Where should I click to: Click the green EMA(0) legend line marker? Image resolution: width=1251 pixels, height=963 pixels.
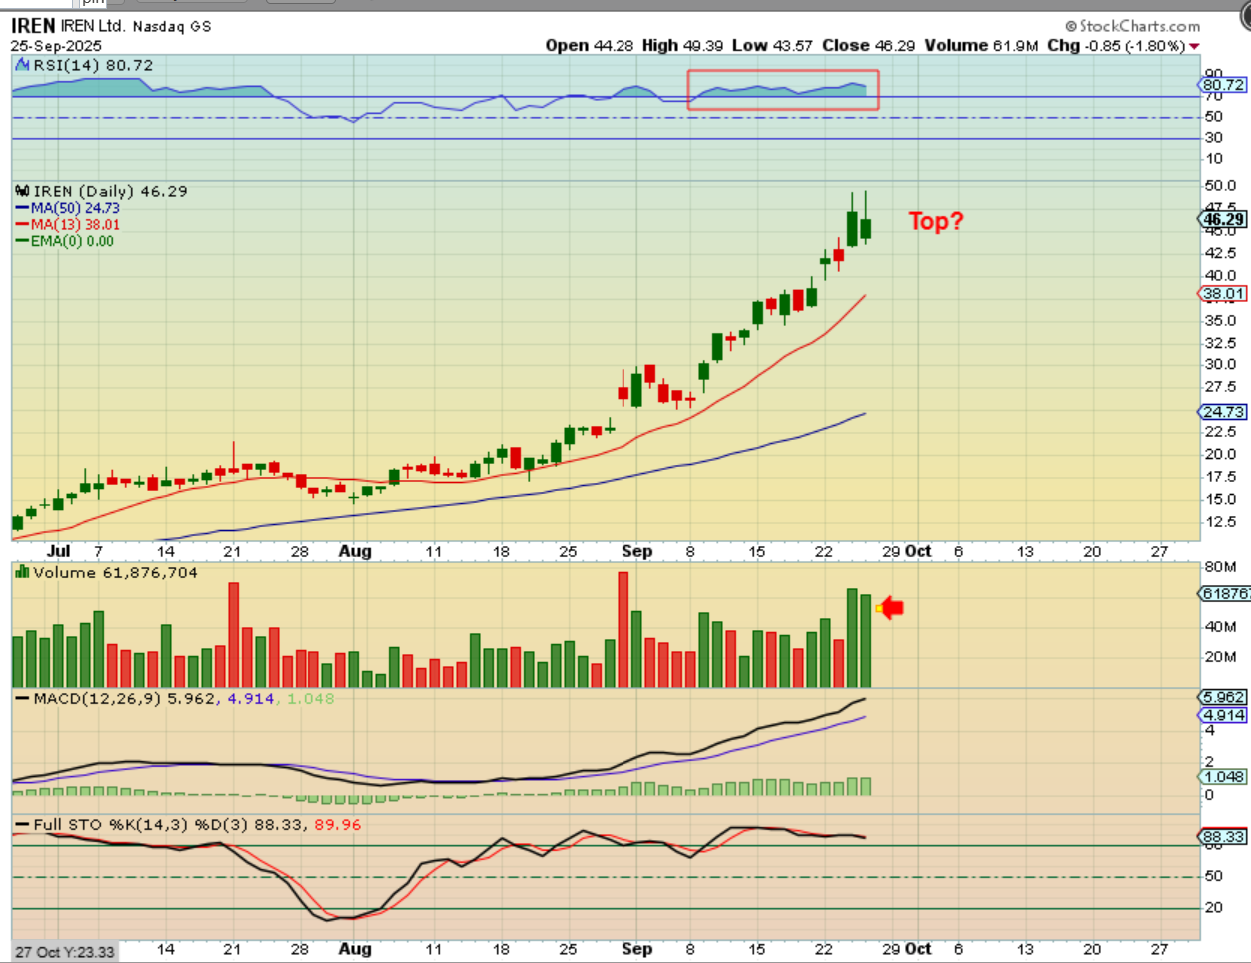click(x=22, y=241)
